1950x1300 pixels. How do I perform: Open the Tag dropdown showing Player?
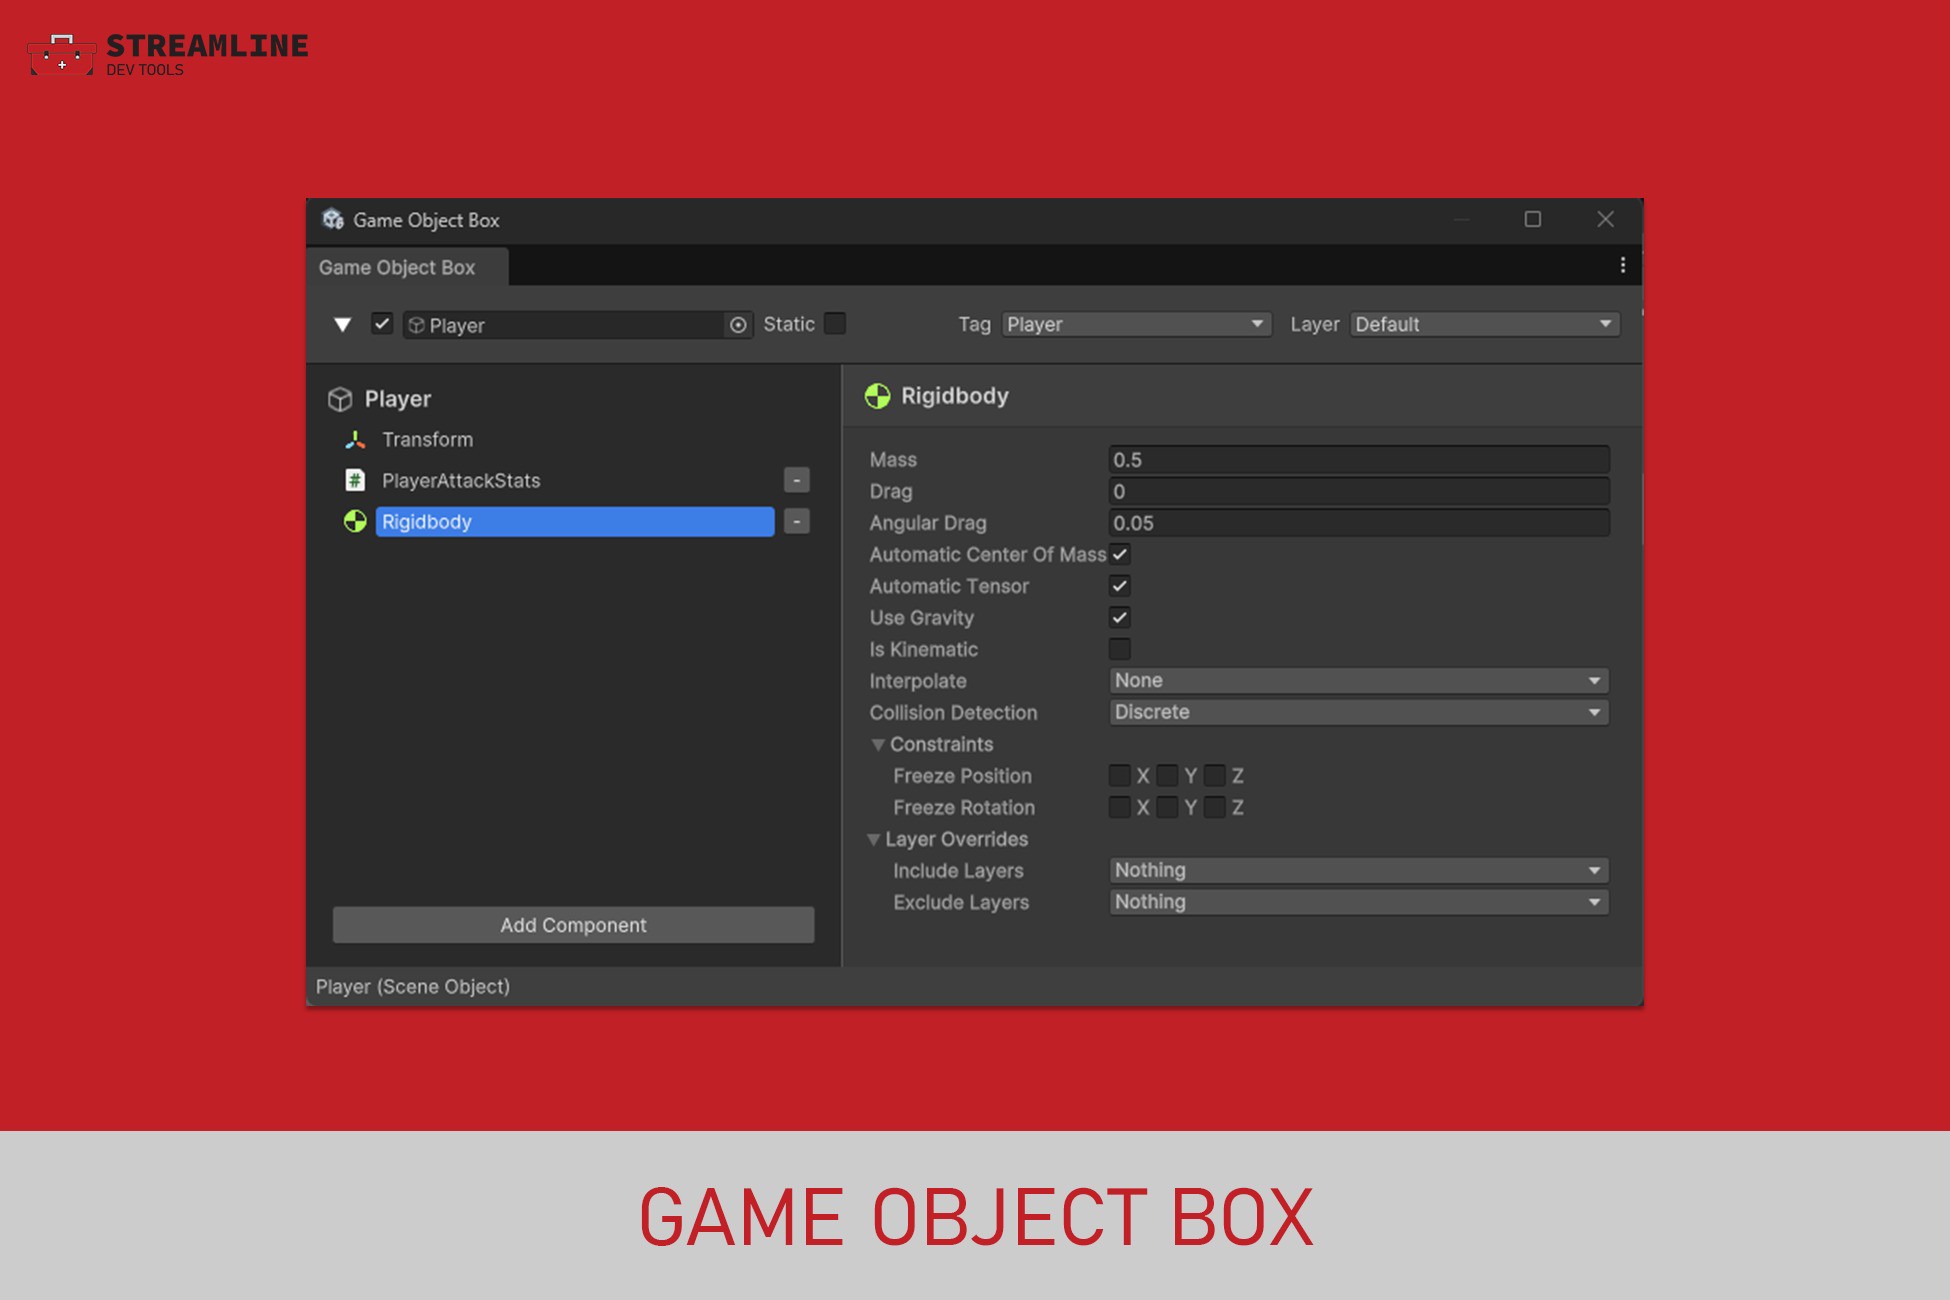1136,324
